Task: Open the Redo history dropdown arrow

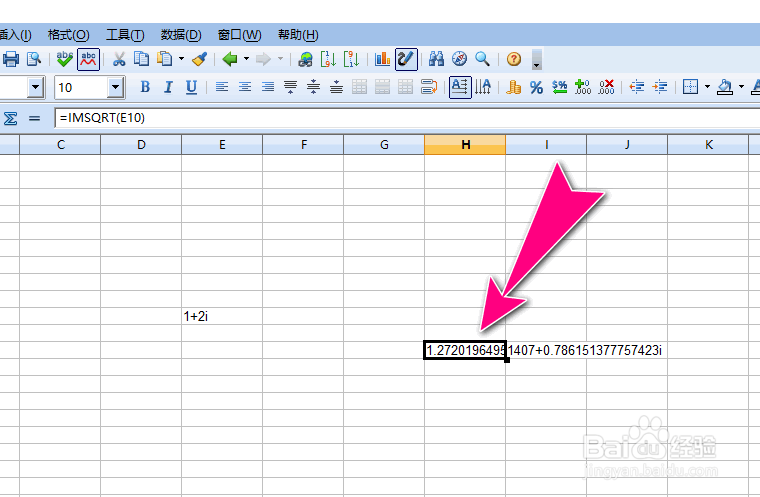Action: [280, 59]
